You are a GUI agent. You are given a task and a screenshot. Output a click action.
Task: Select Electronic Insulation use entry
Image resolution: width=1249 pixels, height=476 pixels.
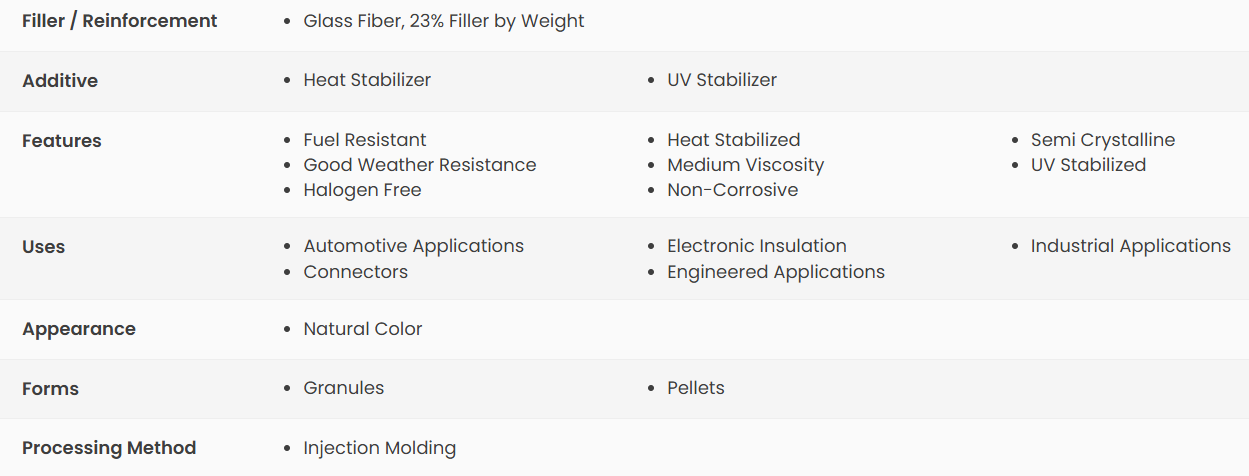(x=757, y=246)
